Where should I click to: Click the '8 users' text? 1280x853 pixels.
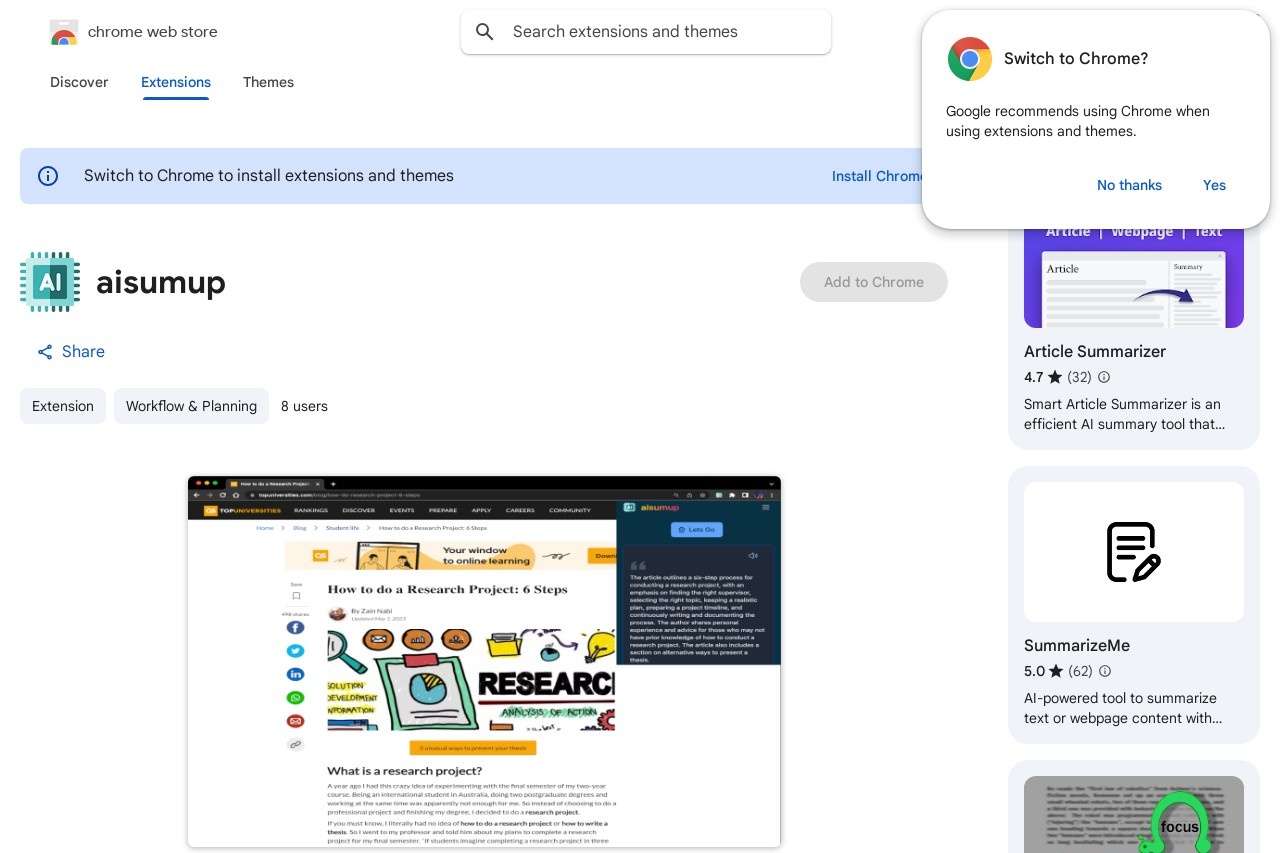(x=304, y=406)
